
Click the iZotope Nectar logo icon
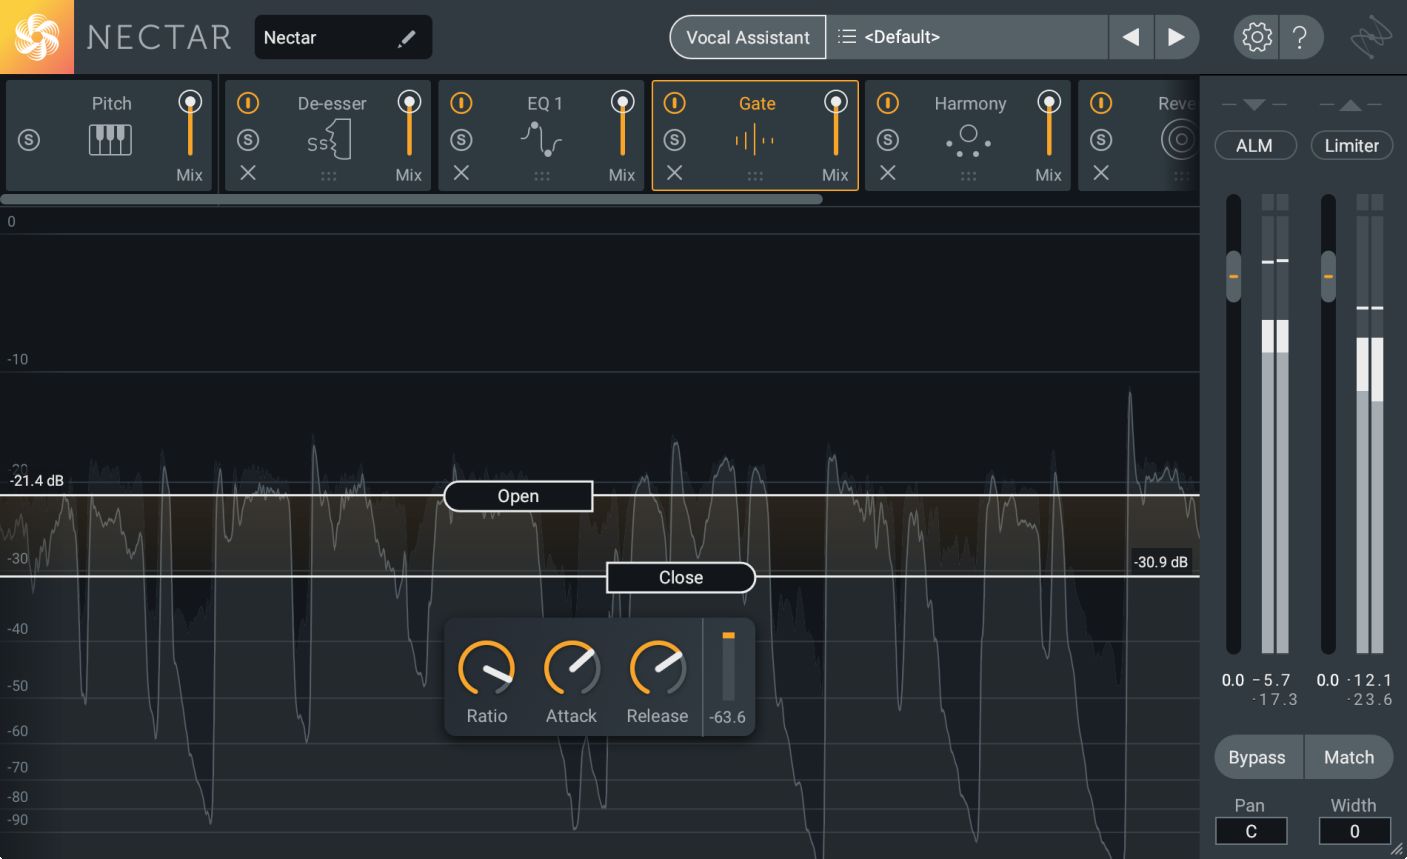click(37, 37)
